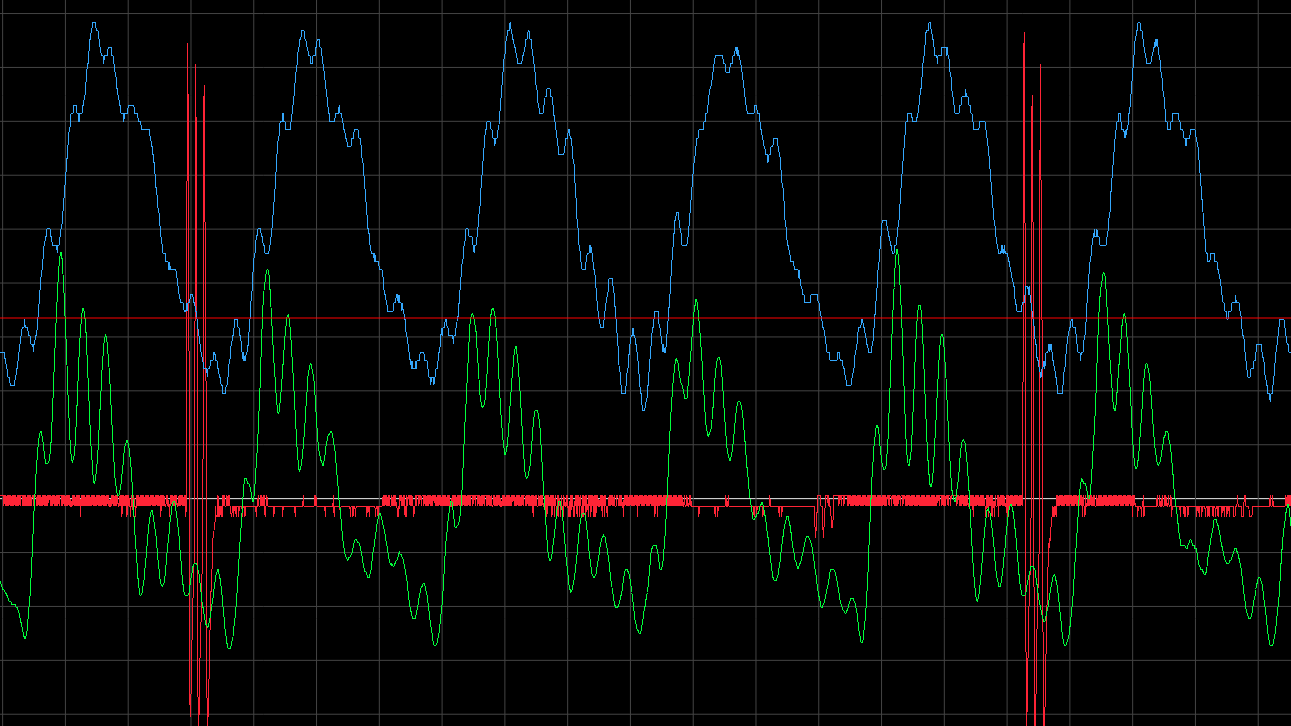Click the rightmost blue waveform peak
The height and width of the screenshot is (726, 1291).
click(x=1139, y=24)
